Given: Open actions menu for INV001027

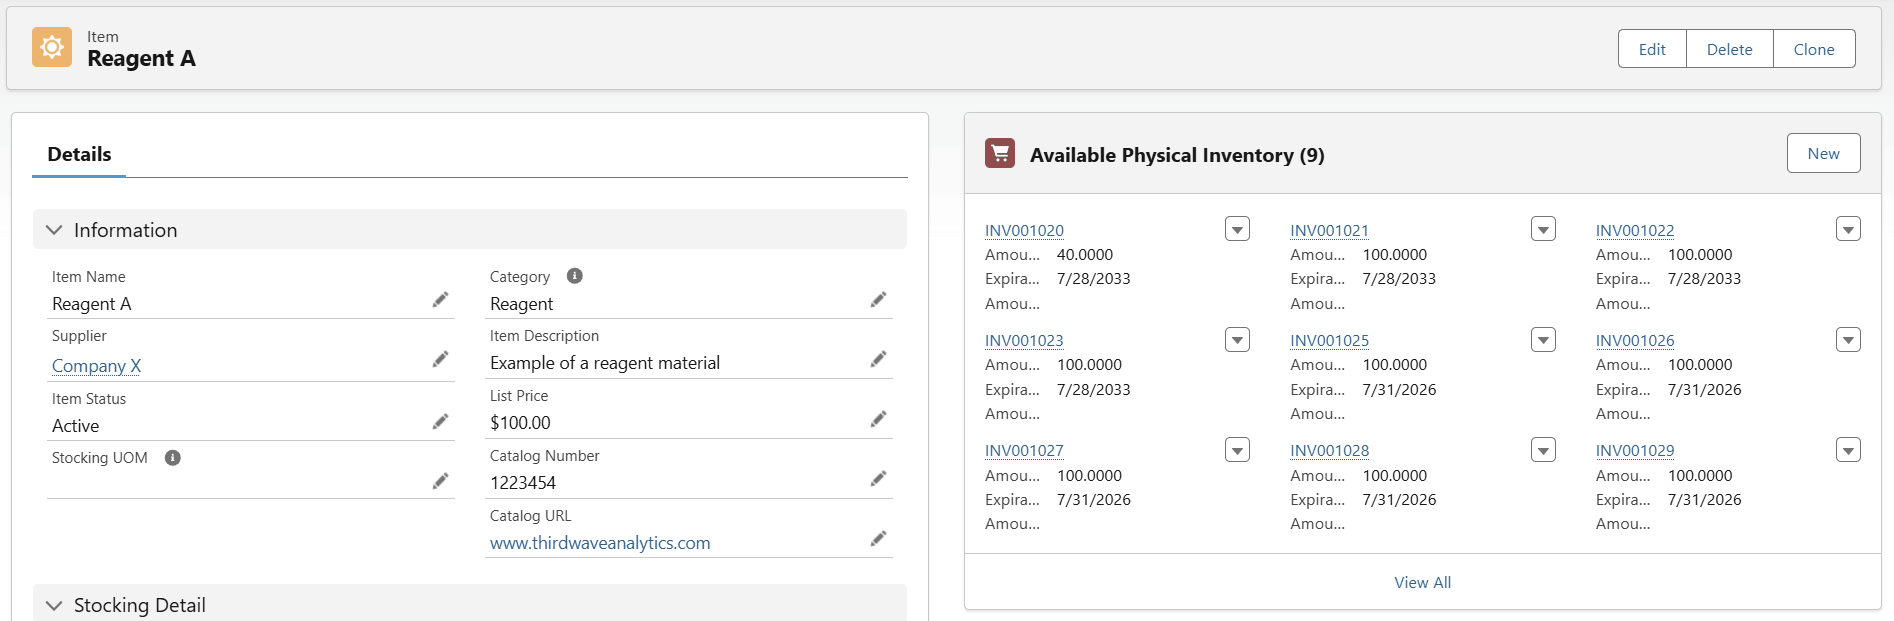Looking at the screenshot, I should 1238,450.
